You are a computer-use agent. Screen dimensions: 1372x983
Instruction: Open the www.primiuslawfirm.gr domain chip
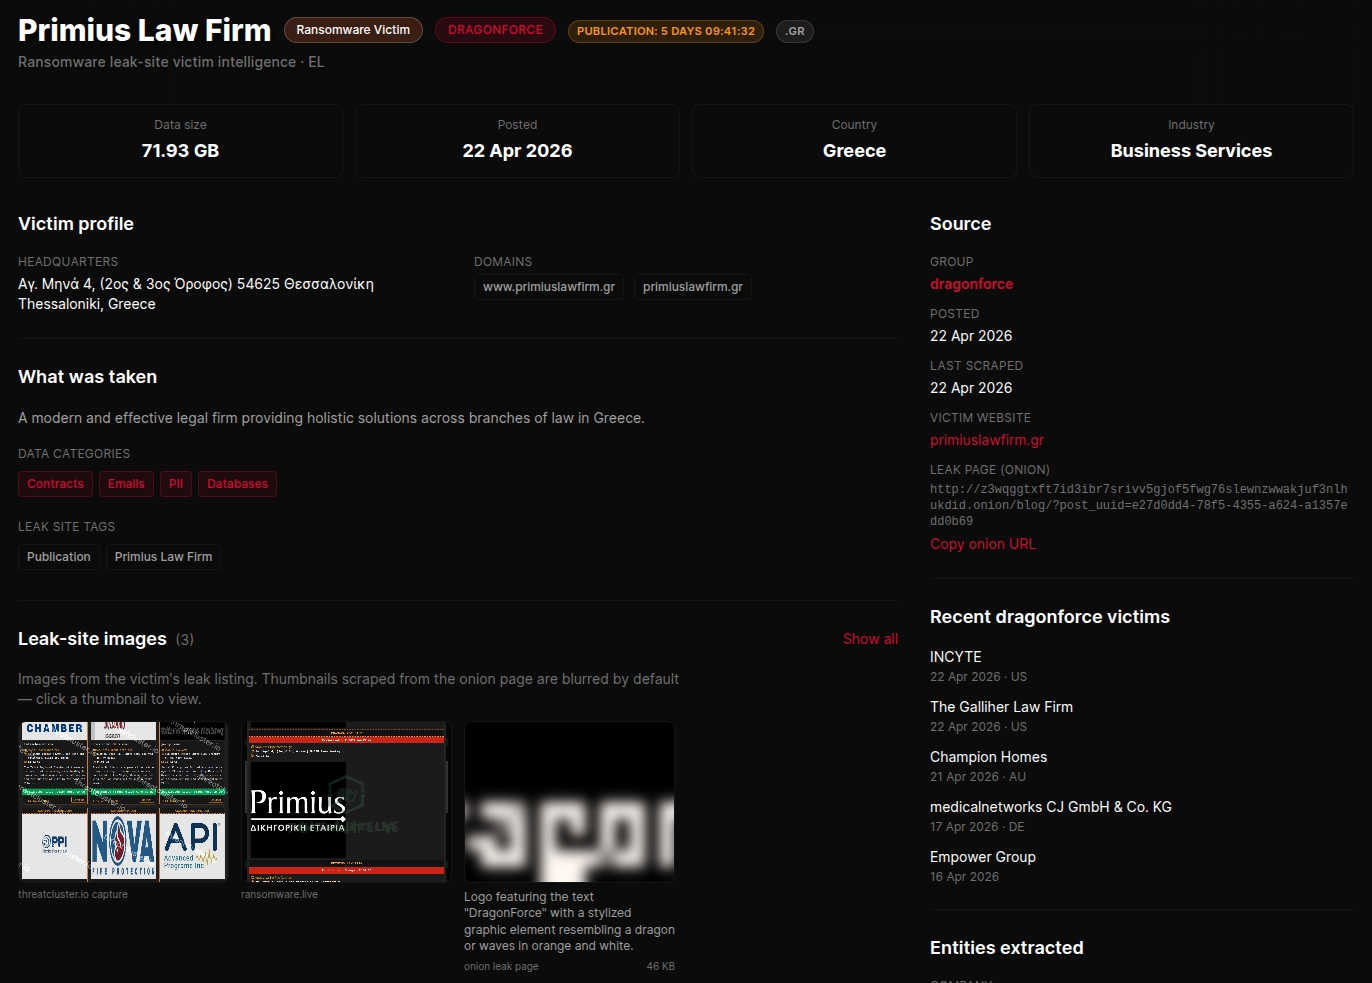click(549, 287)
